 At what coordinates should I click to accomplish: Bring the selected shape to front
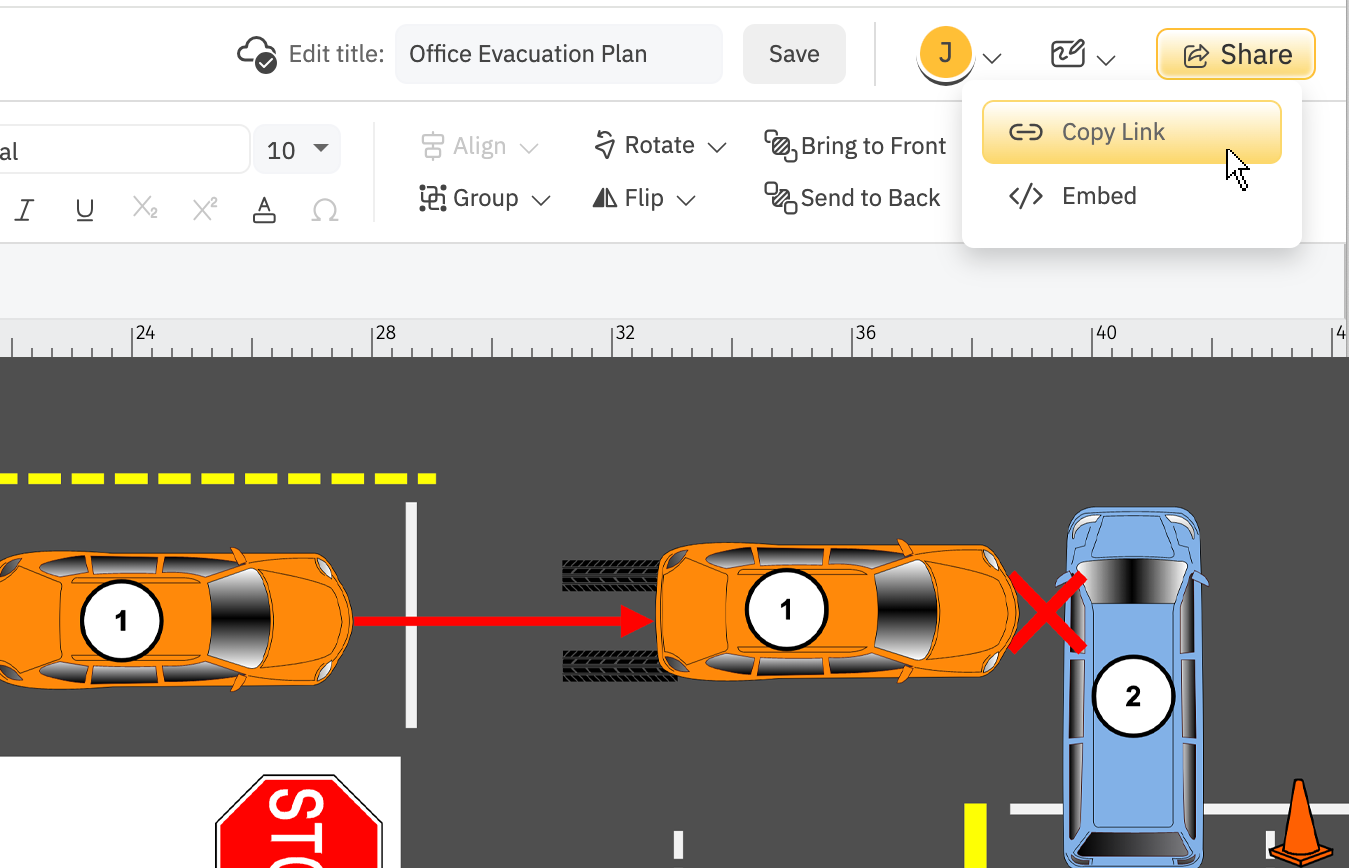[856, 146]
